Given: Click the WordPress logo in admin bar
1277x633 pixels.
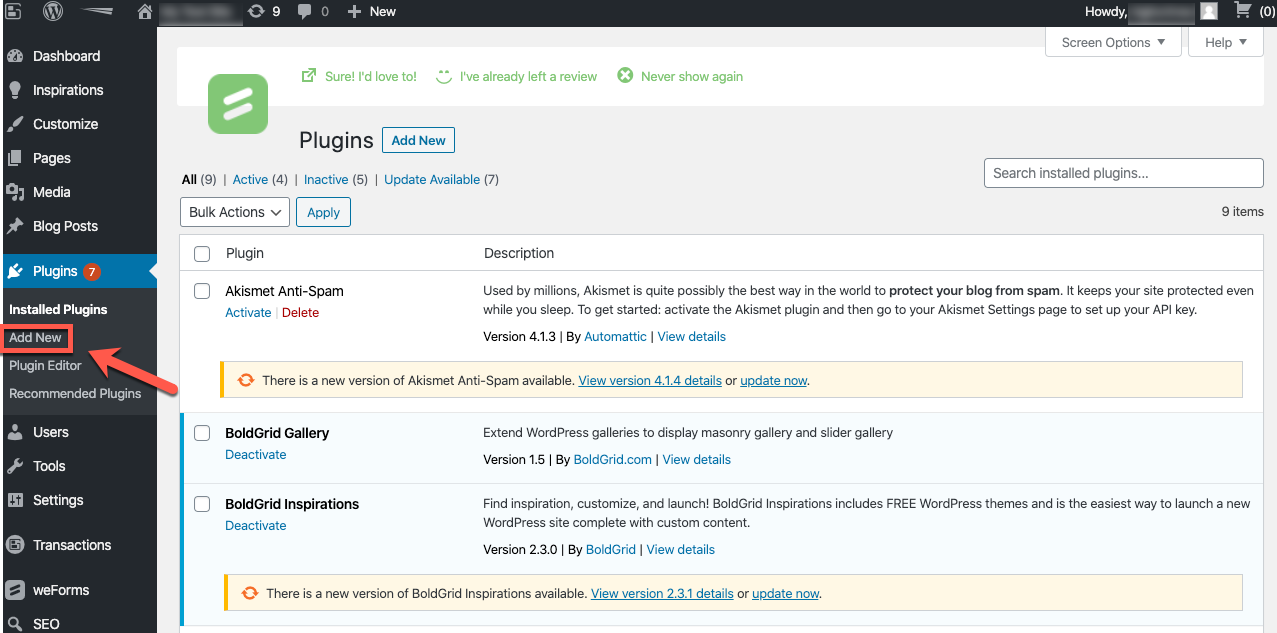Looking at the screenshot, I should [52, 12].
